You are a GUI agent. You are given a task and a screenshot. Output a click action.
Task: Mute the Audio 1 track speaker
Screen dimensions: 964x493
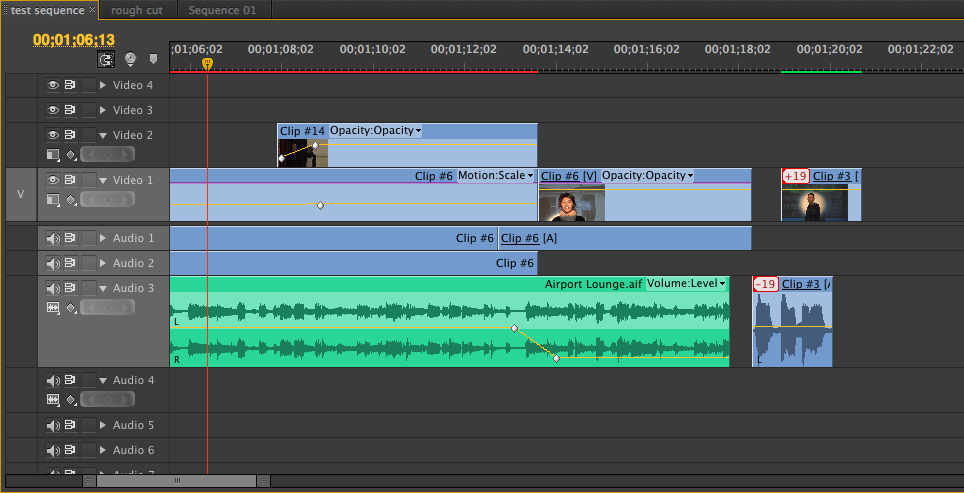[53, 238]
